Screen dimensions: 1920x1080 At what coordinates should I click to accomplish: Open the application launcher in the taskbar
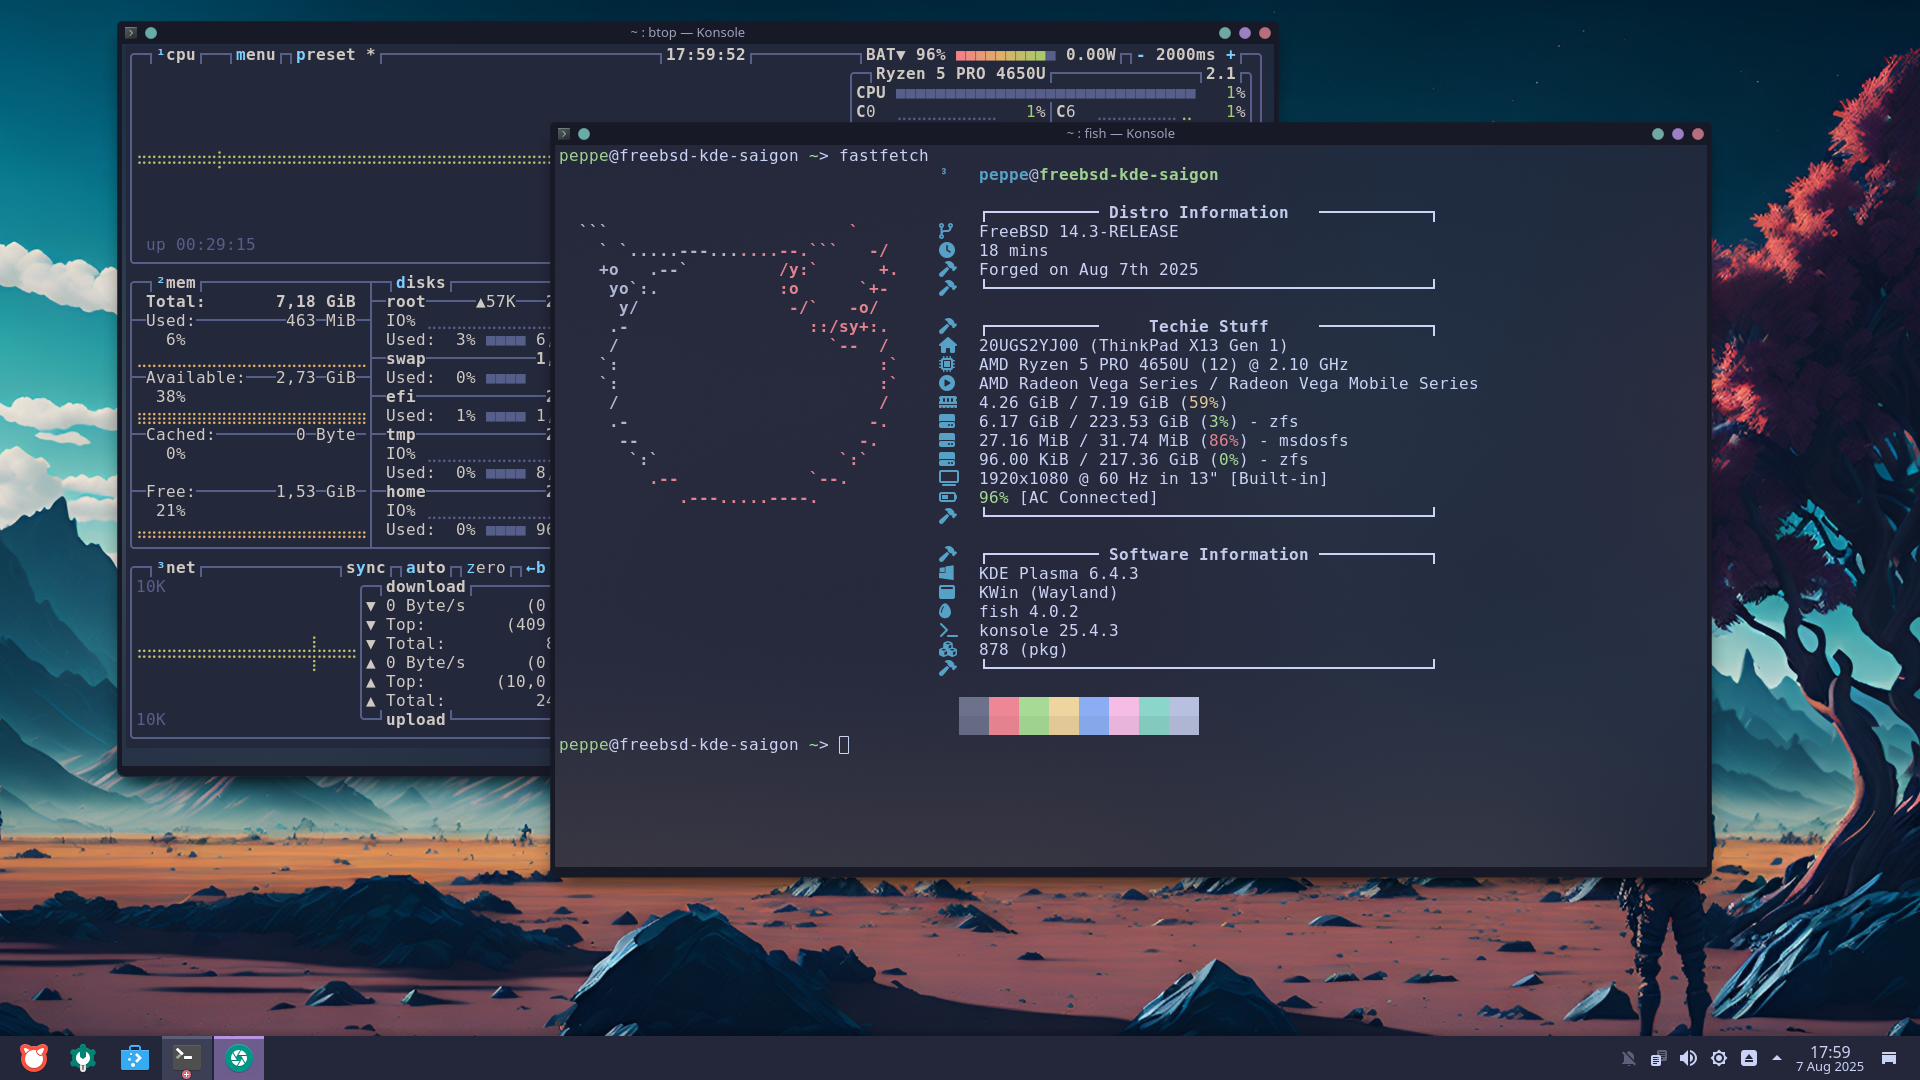point(34,1058)
